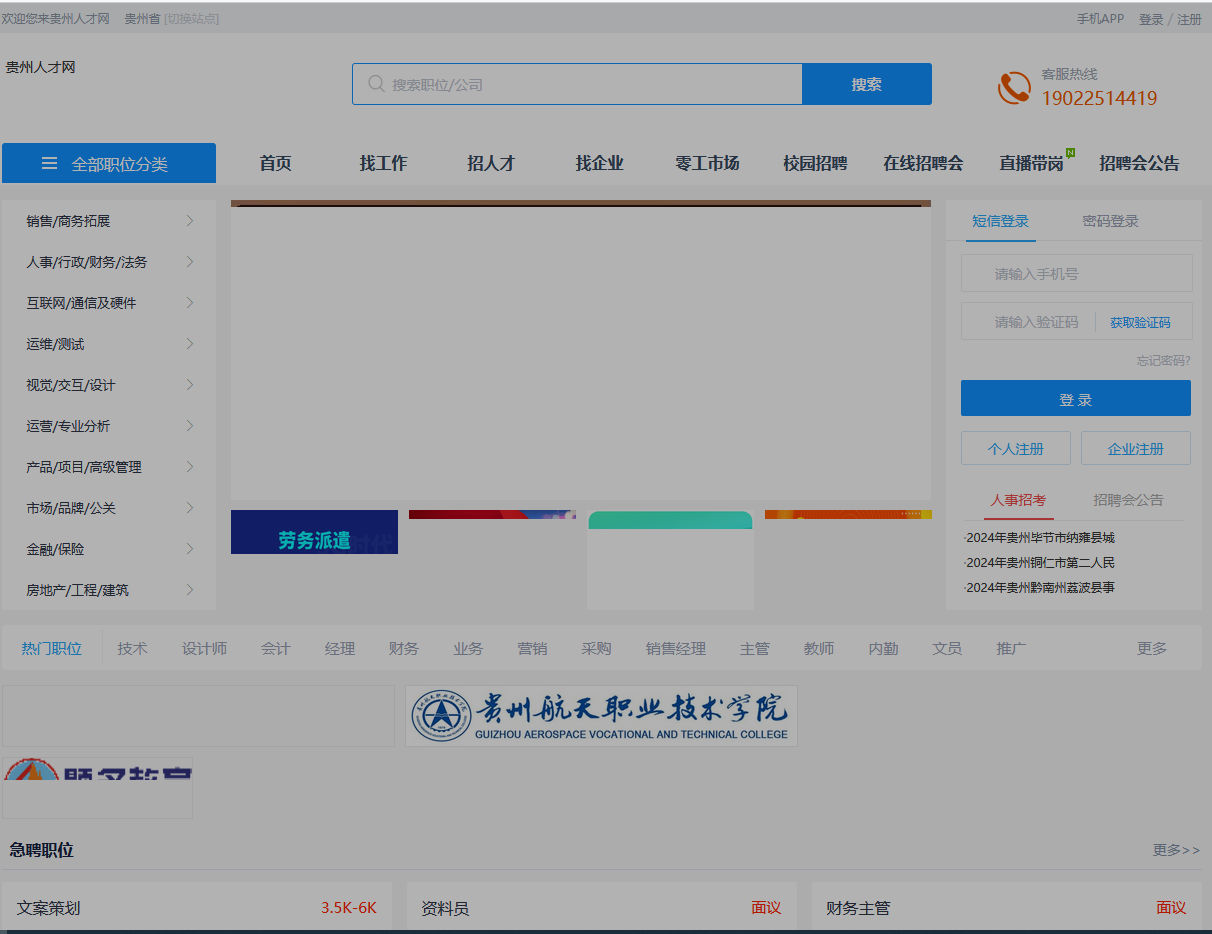Click the 2024年贵州毕节市纳雍县城 announcement
This screenshot has height=934, width=1212.
[x=1042, y=537]
